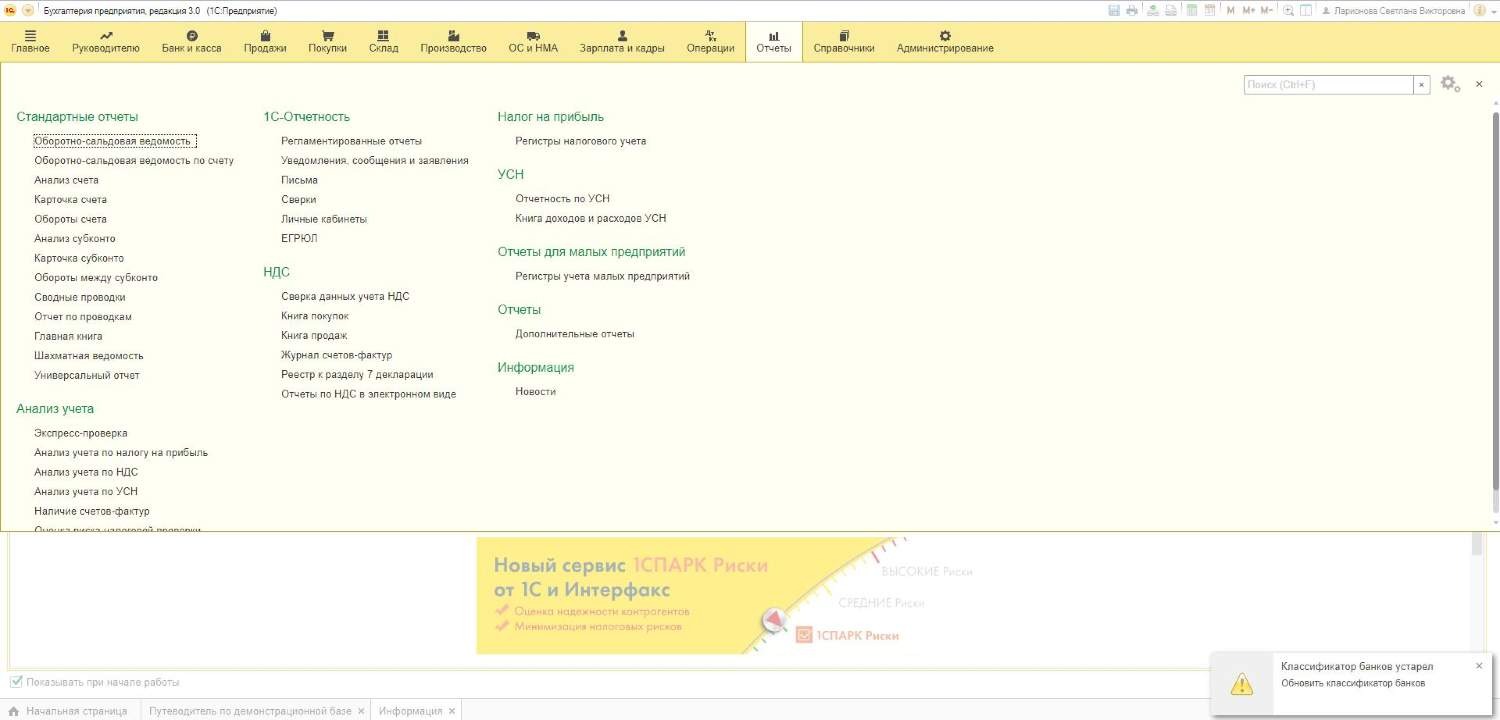The image size is (1500, 720).
Task: Switch to Путеводитель по демонстрационной базе tab
Action: point(249,711)
